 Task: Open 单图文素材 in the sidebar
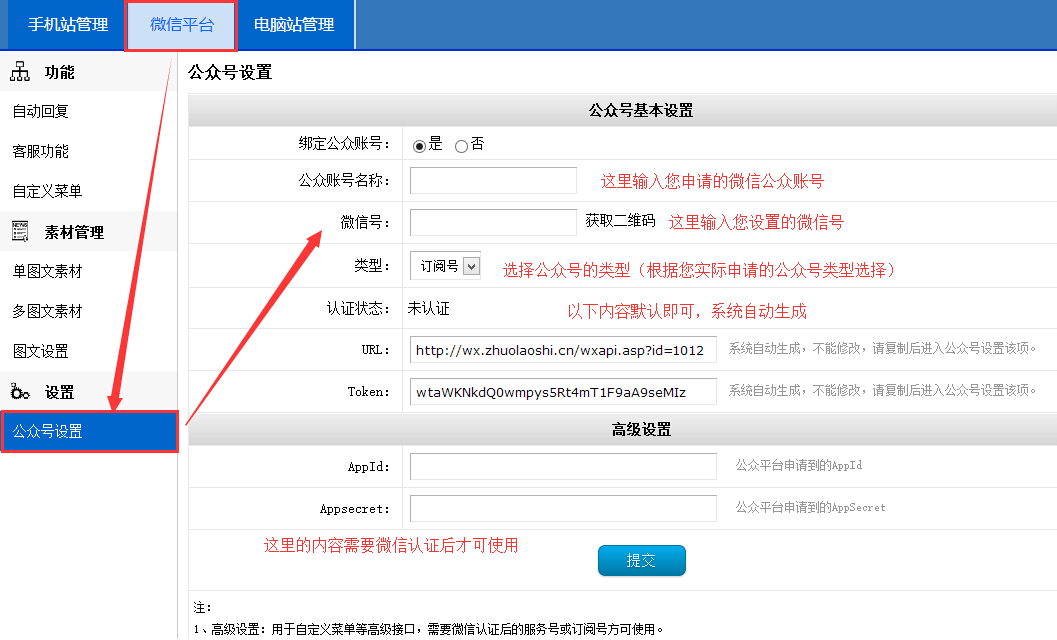pos(48,272)
